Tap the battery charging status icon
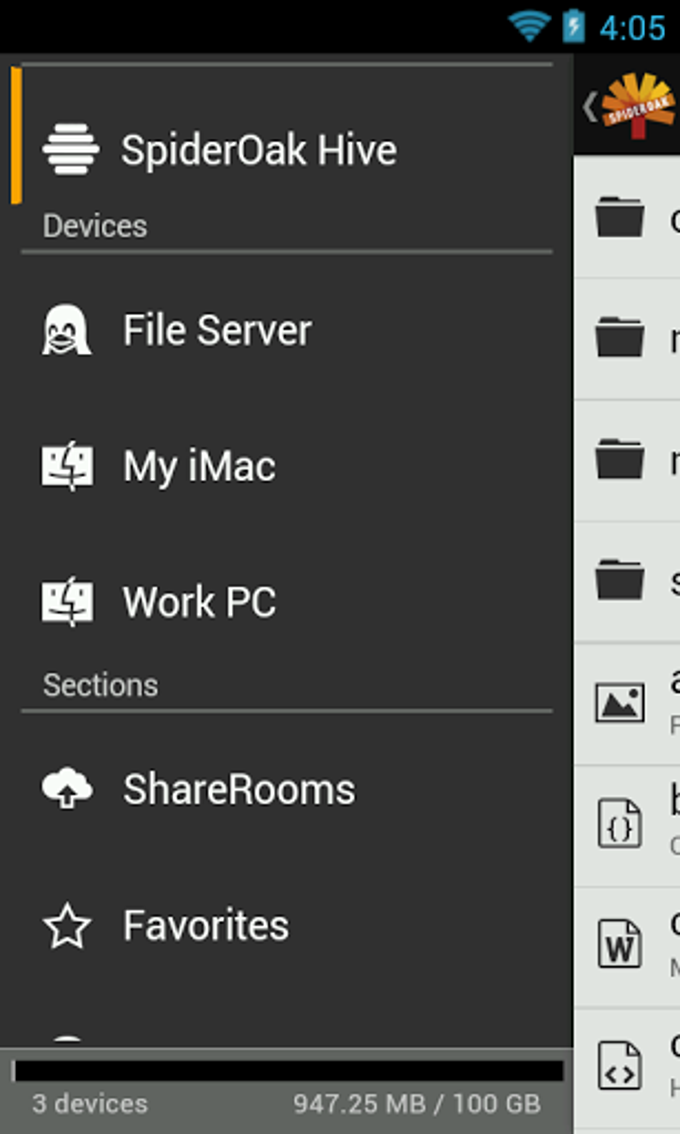Screen dimensions: 680x1134 574,26
